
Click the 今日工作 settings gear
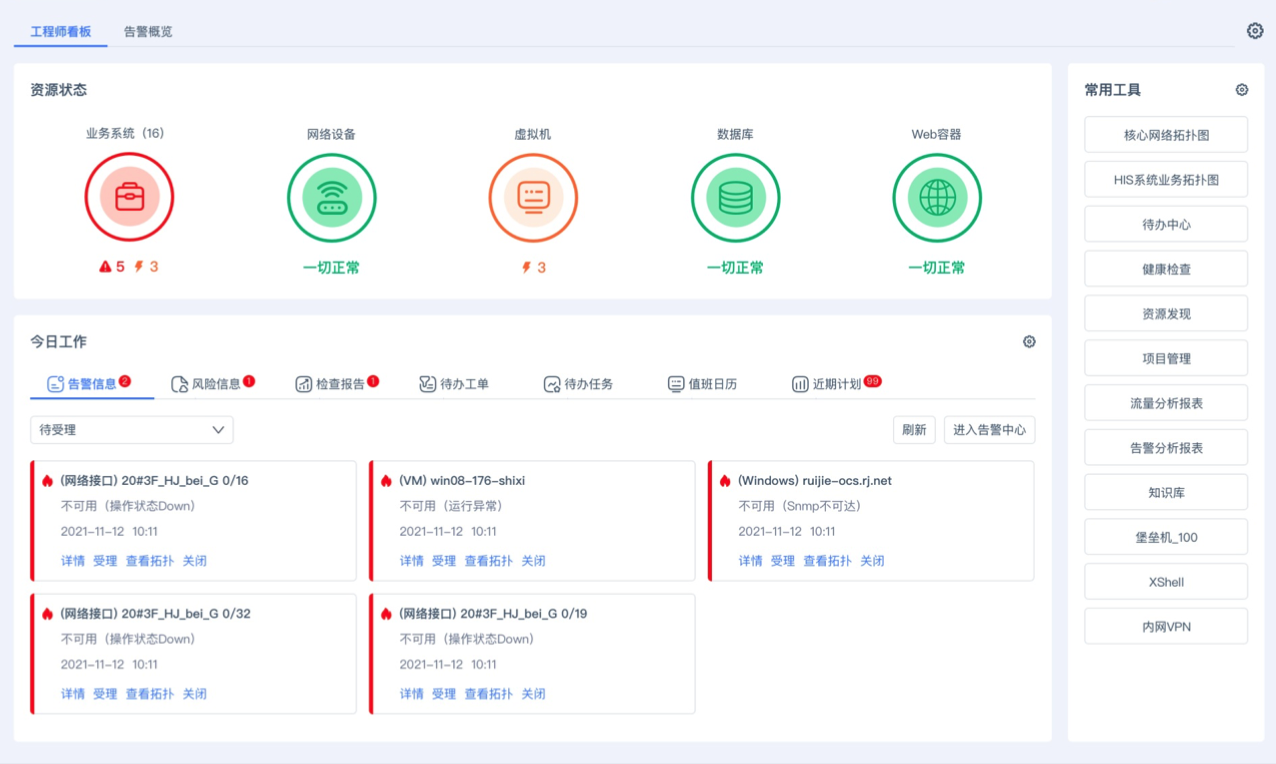pos(1029,342)
